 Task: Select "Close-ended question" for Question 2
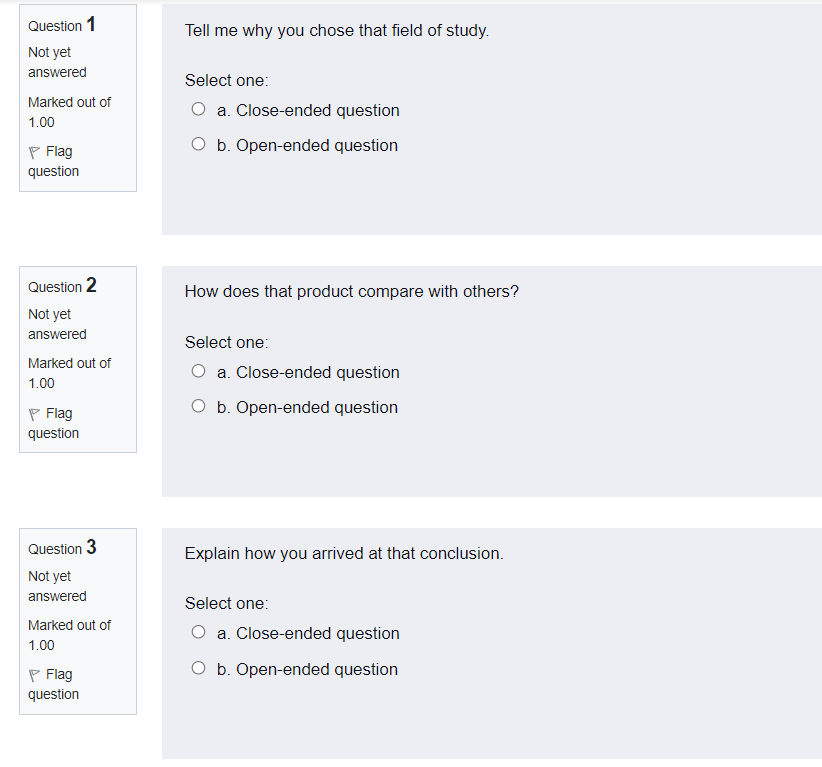(198, 370)
